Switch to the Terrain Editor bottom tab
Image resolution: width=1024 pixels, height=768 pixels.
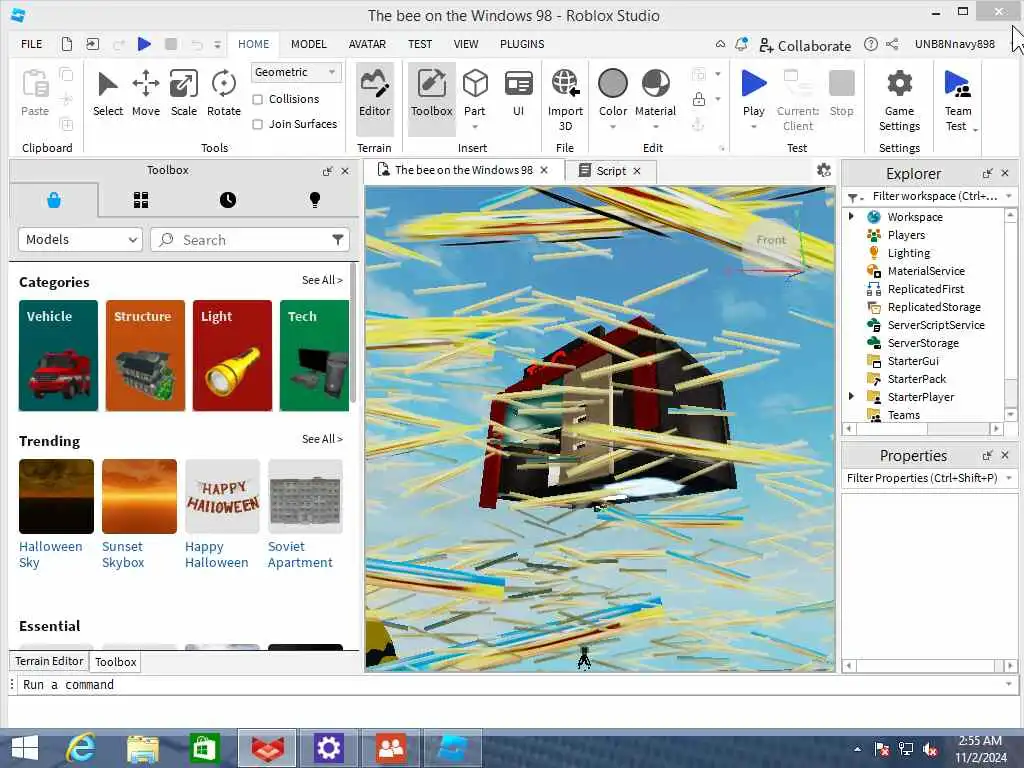click(x=49, y=661)
